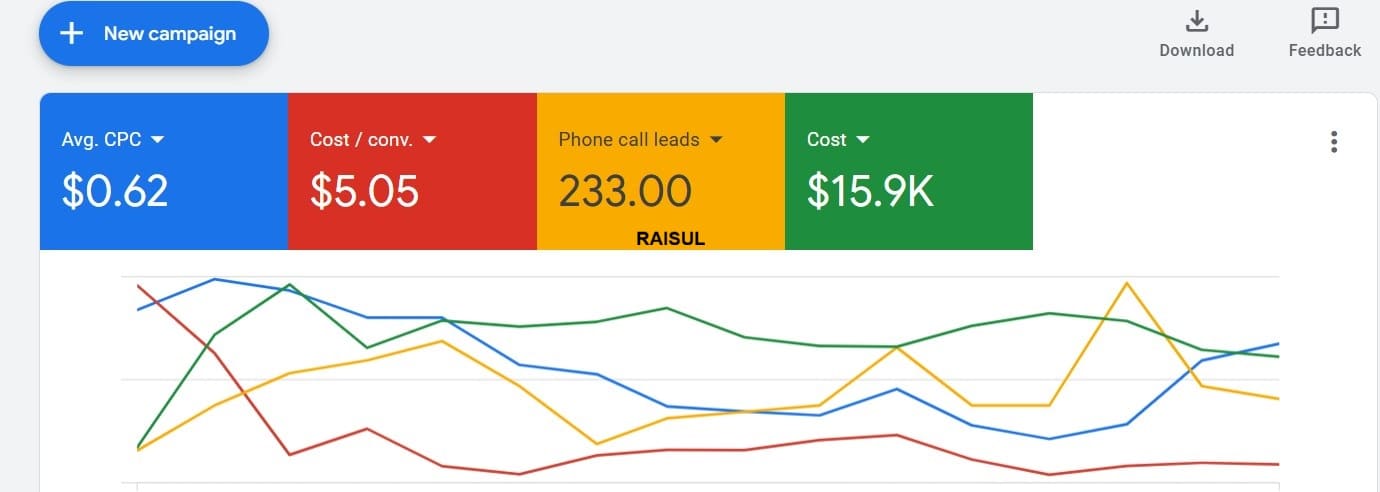Viewport: 1380px width, 492px height.
Task: Click the Download text label
Action: [1196, 50]
